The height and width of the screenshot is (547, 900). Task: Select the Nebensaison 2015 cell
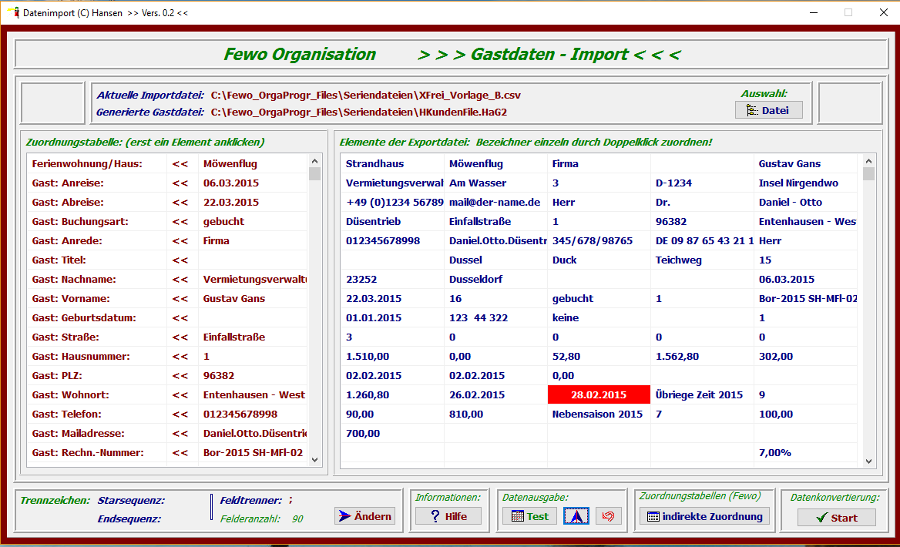tap(597, 414)
